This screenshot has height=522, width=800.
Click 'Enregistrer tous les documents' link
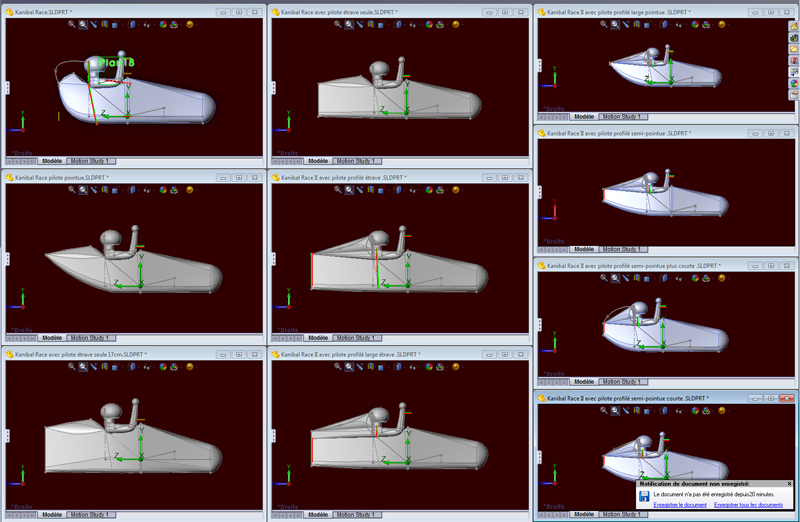pos(748,505)
